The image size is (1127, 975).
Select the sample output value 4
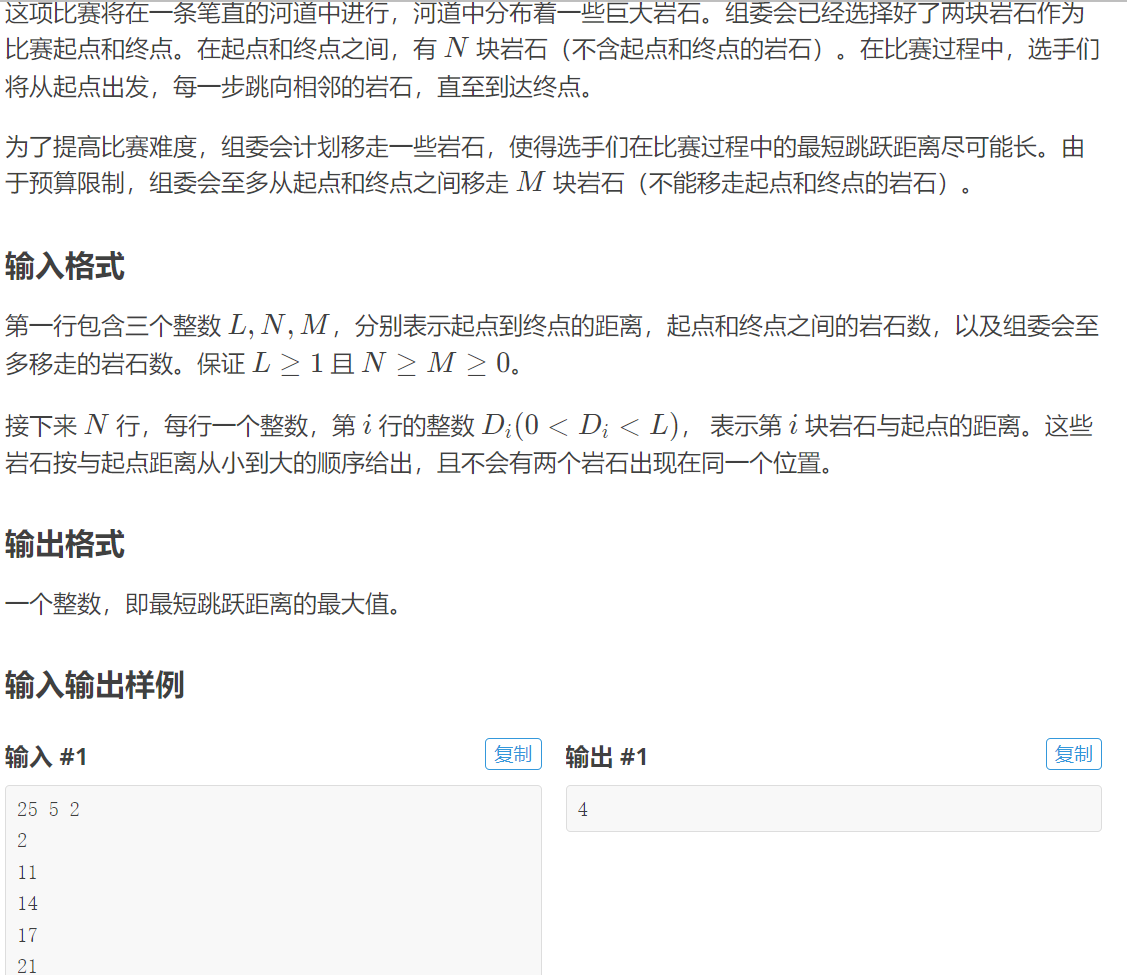[x=582, y=809]
